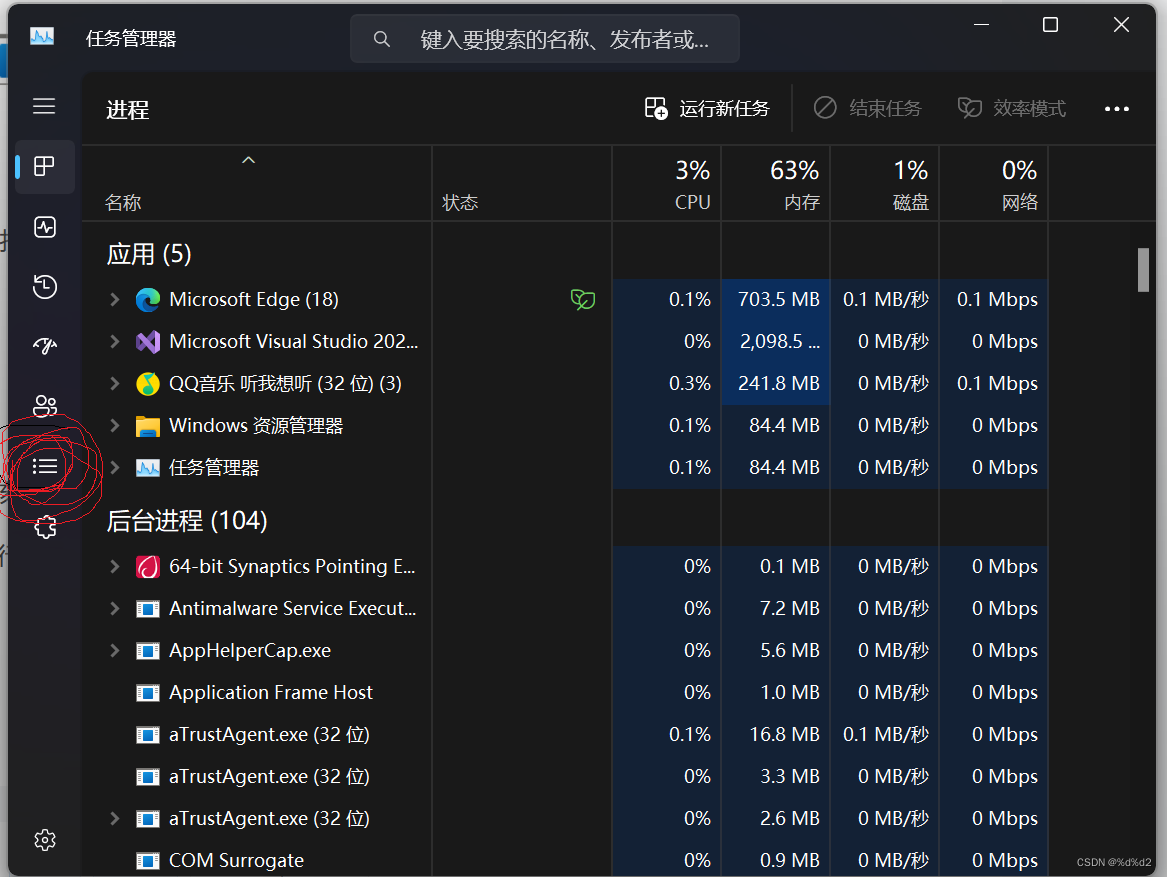Expand the Microsoft Visual Studio process group
Screen dimensions: 1167x877
(x=115, y=341)
